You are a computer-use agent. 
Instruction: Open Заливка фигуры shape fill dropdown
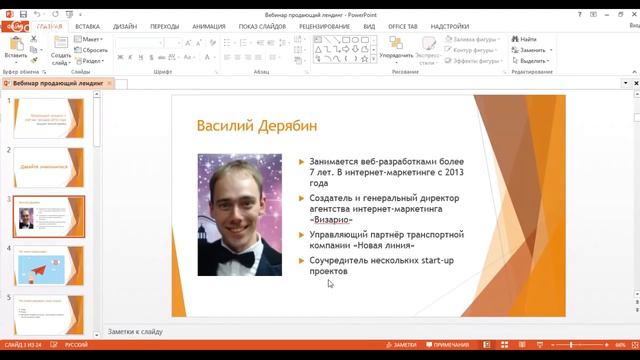click(x=472, y=39)
